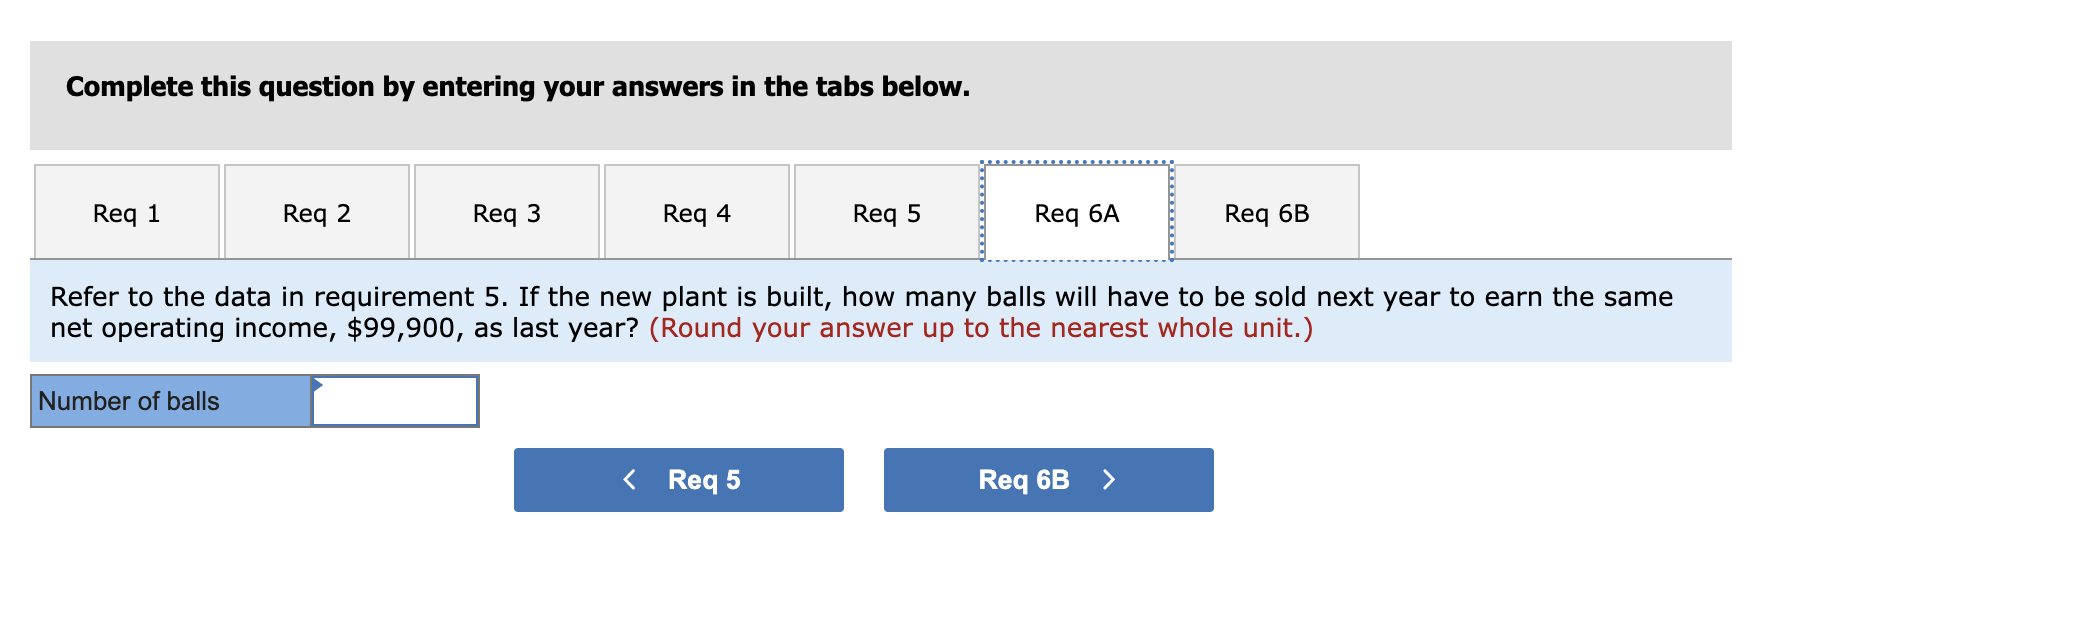The image size is (2092, 644).
Task: Open the Req 2 tab
Action: (317, 212)
